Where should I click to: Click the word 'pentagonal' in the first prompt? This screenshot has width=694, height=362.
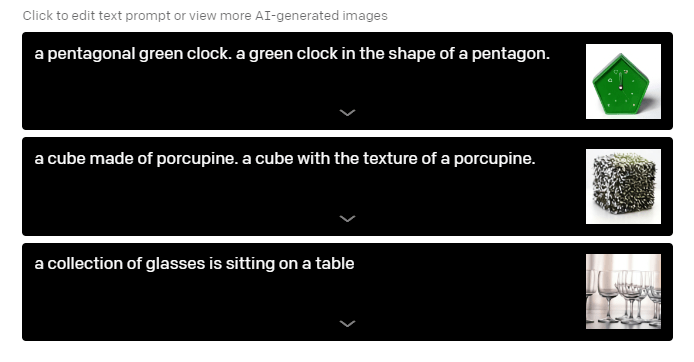91,54
